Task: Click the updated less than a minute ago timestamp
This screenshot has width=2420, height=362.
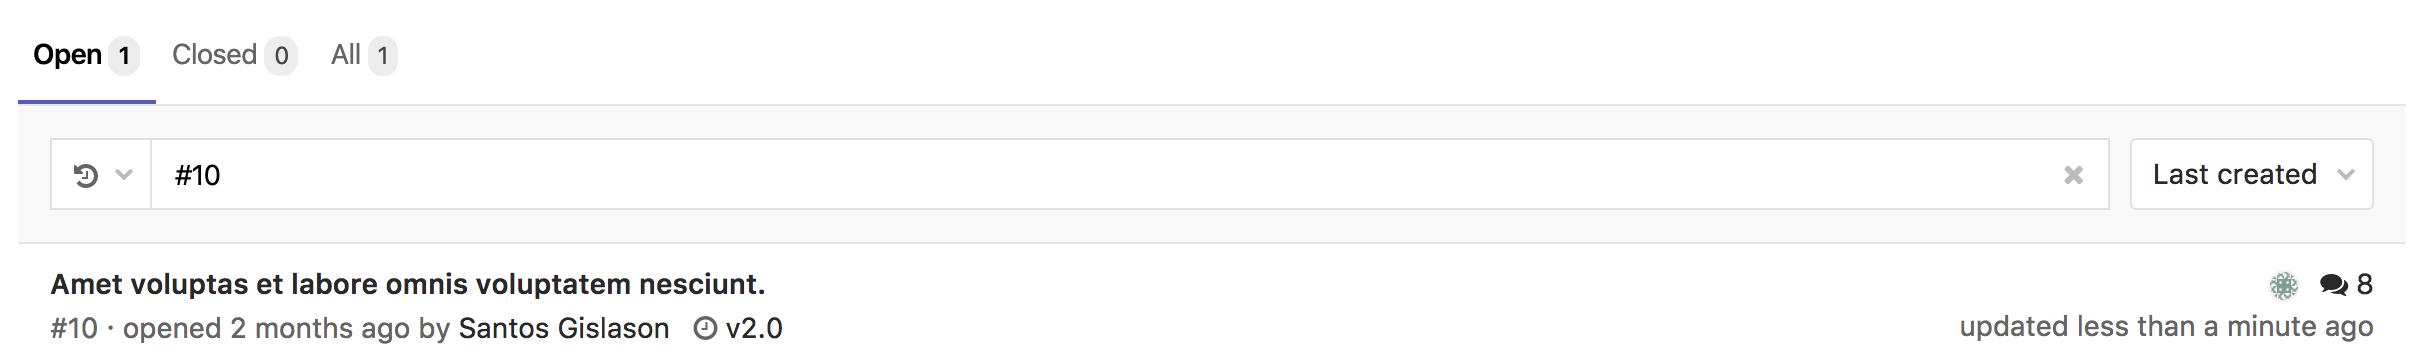Action: click(2166, 327)
